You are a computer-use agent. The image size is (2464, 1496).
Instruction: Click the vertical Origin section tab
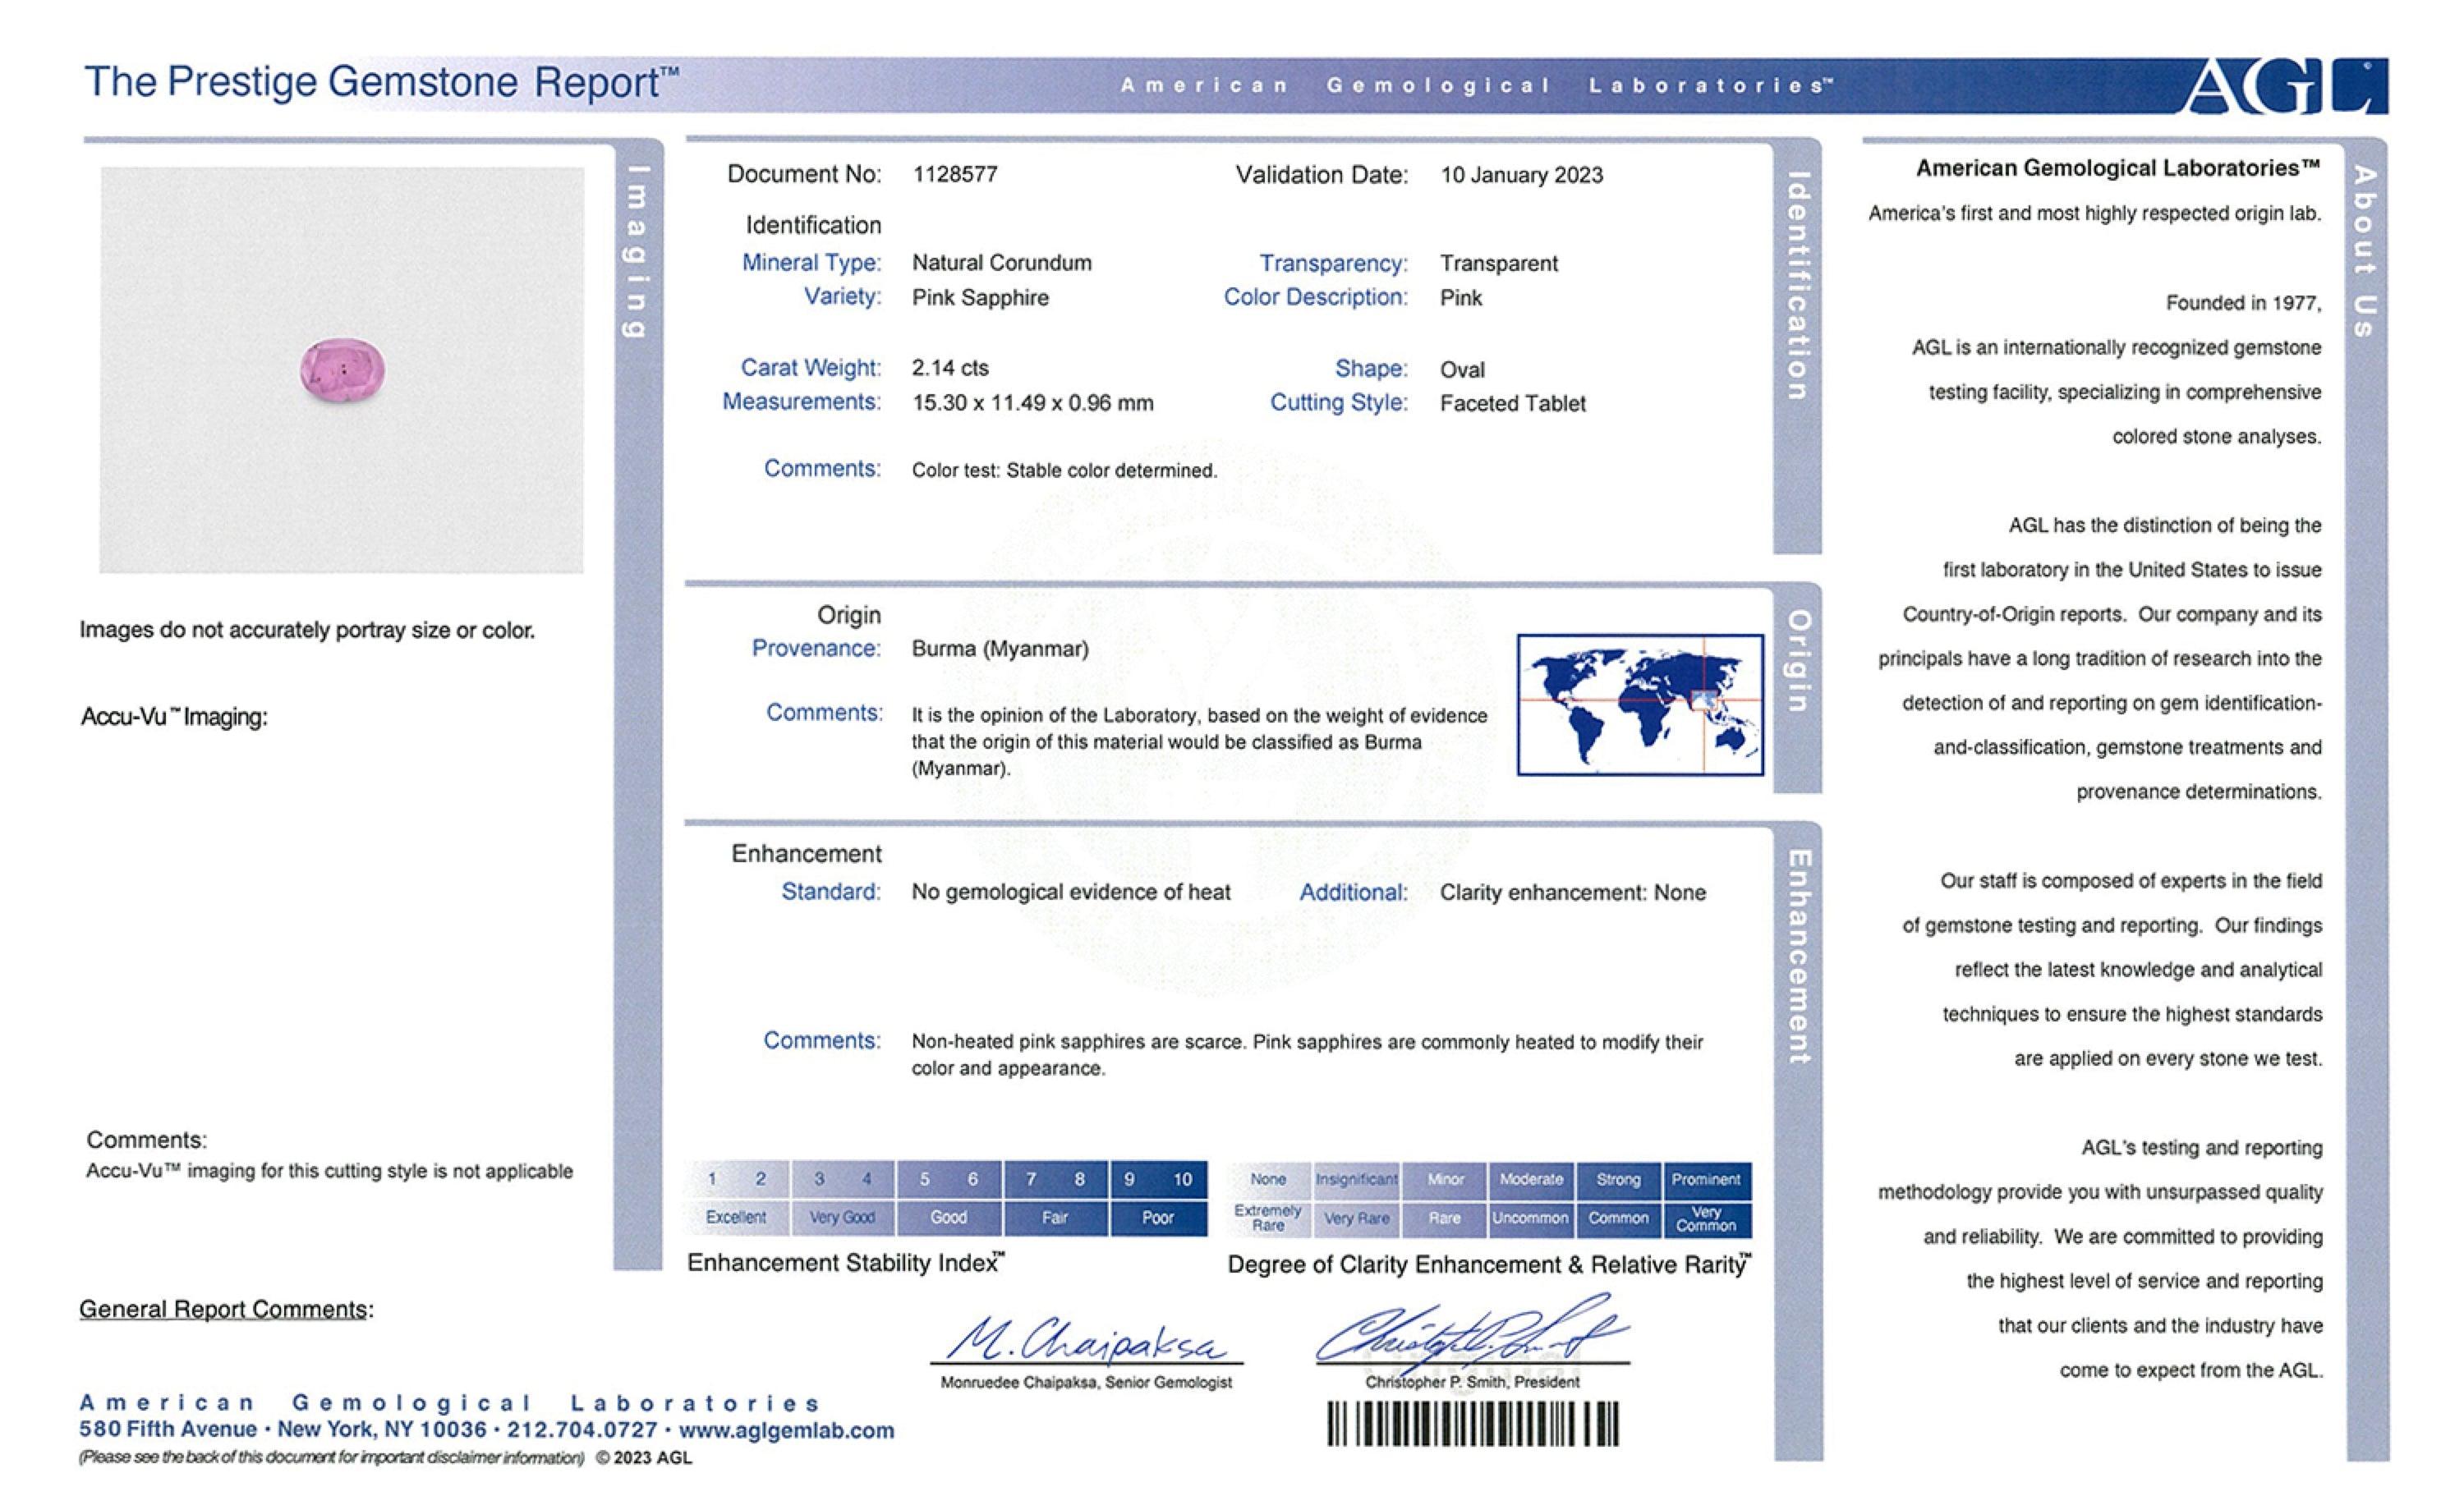pyautogui.click(x=1797, y=662)
